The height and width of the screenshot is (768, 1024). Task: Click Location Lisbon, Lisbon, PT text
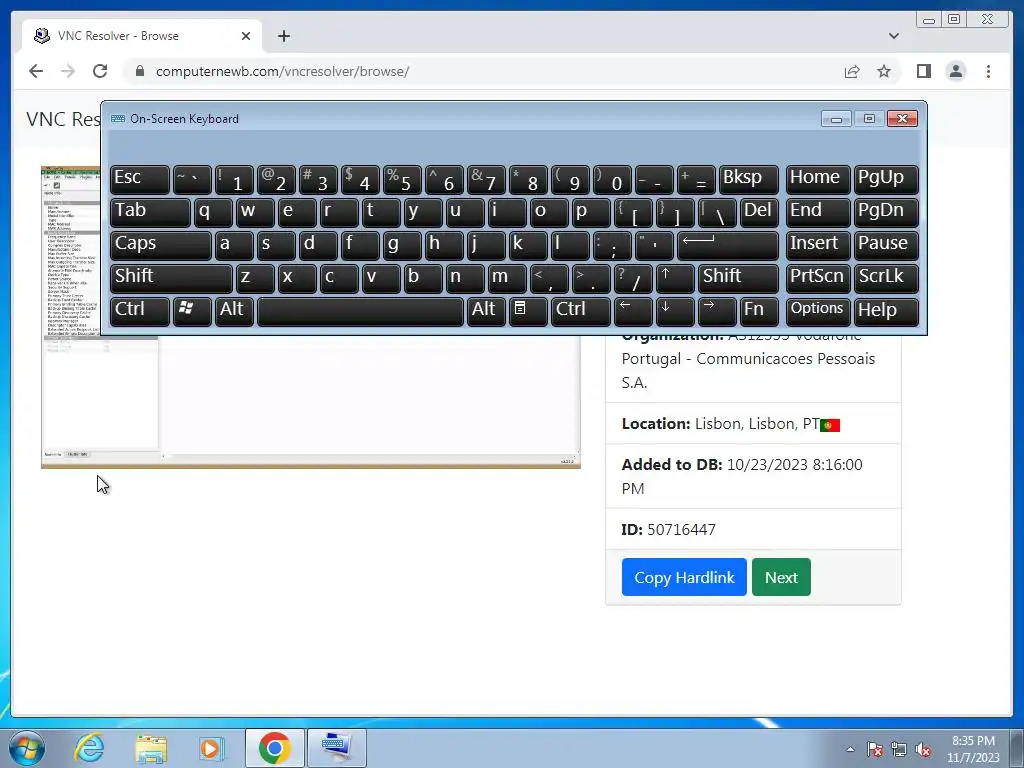(x=720, y=424)
